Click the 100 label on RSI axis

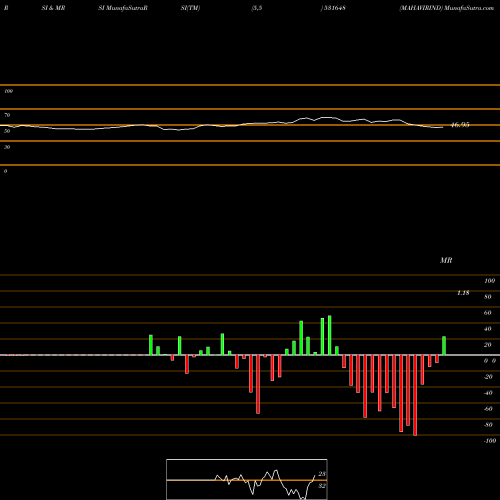9,91
